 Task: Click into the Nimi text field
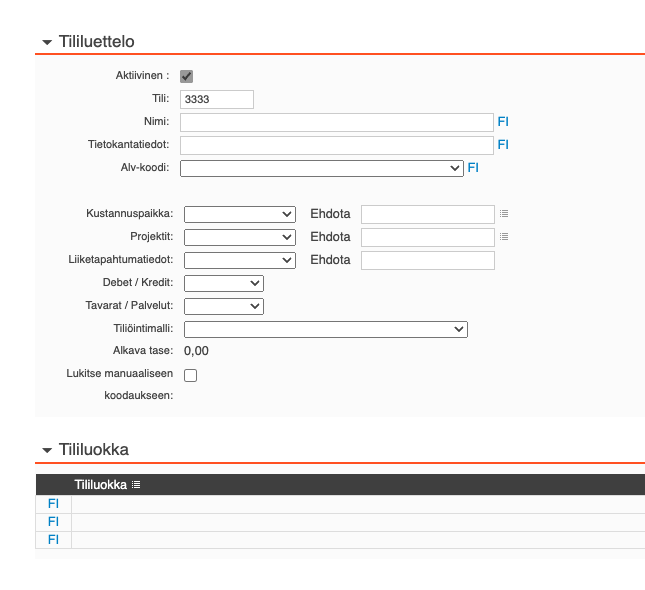336,122
